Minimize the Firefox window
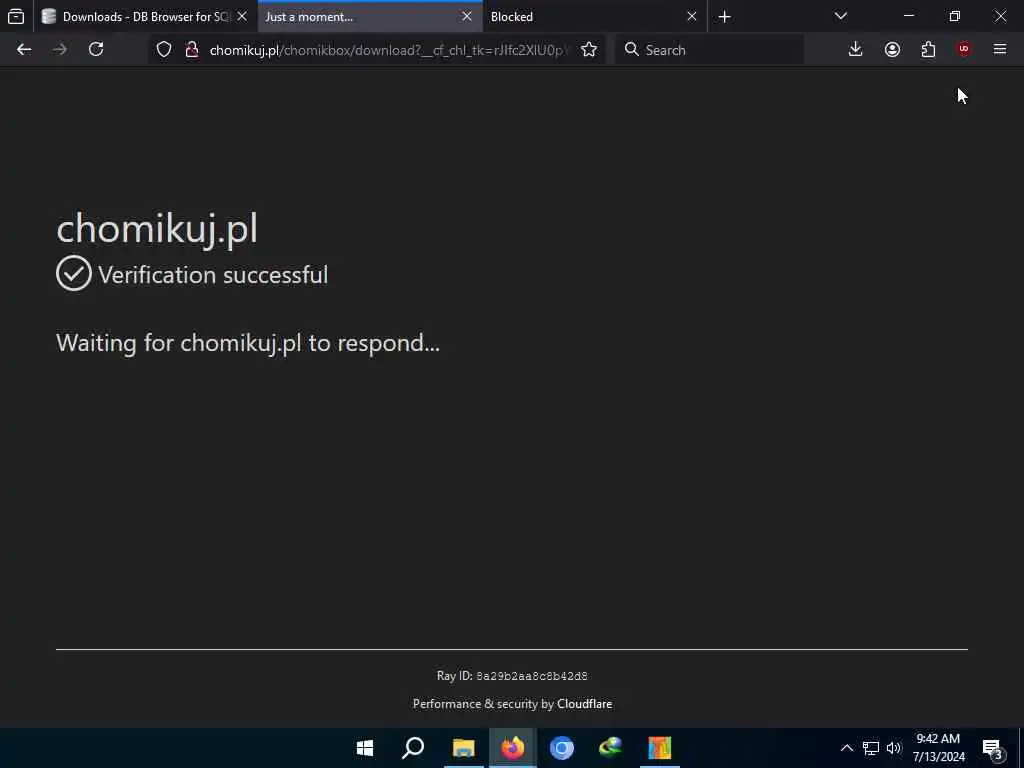The image size is (1024, 768). (909, 16)
